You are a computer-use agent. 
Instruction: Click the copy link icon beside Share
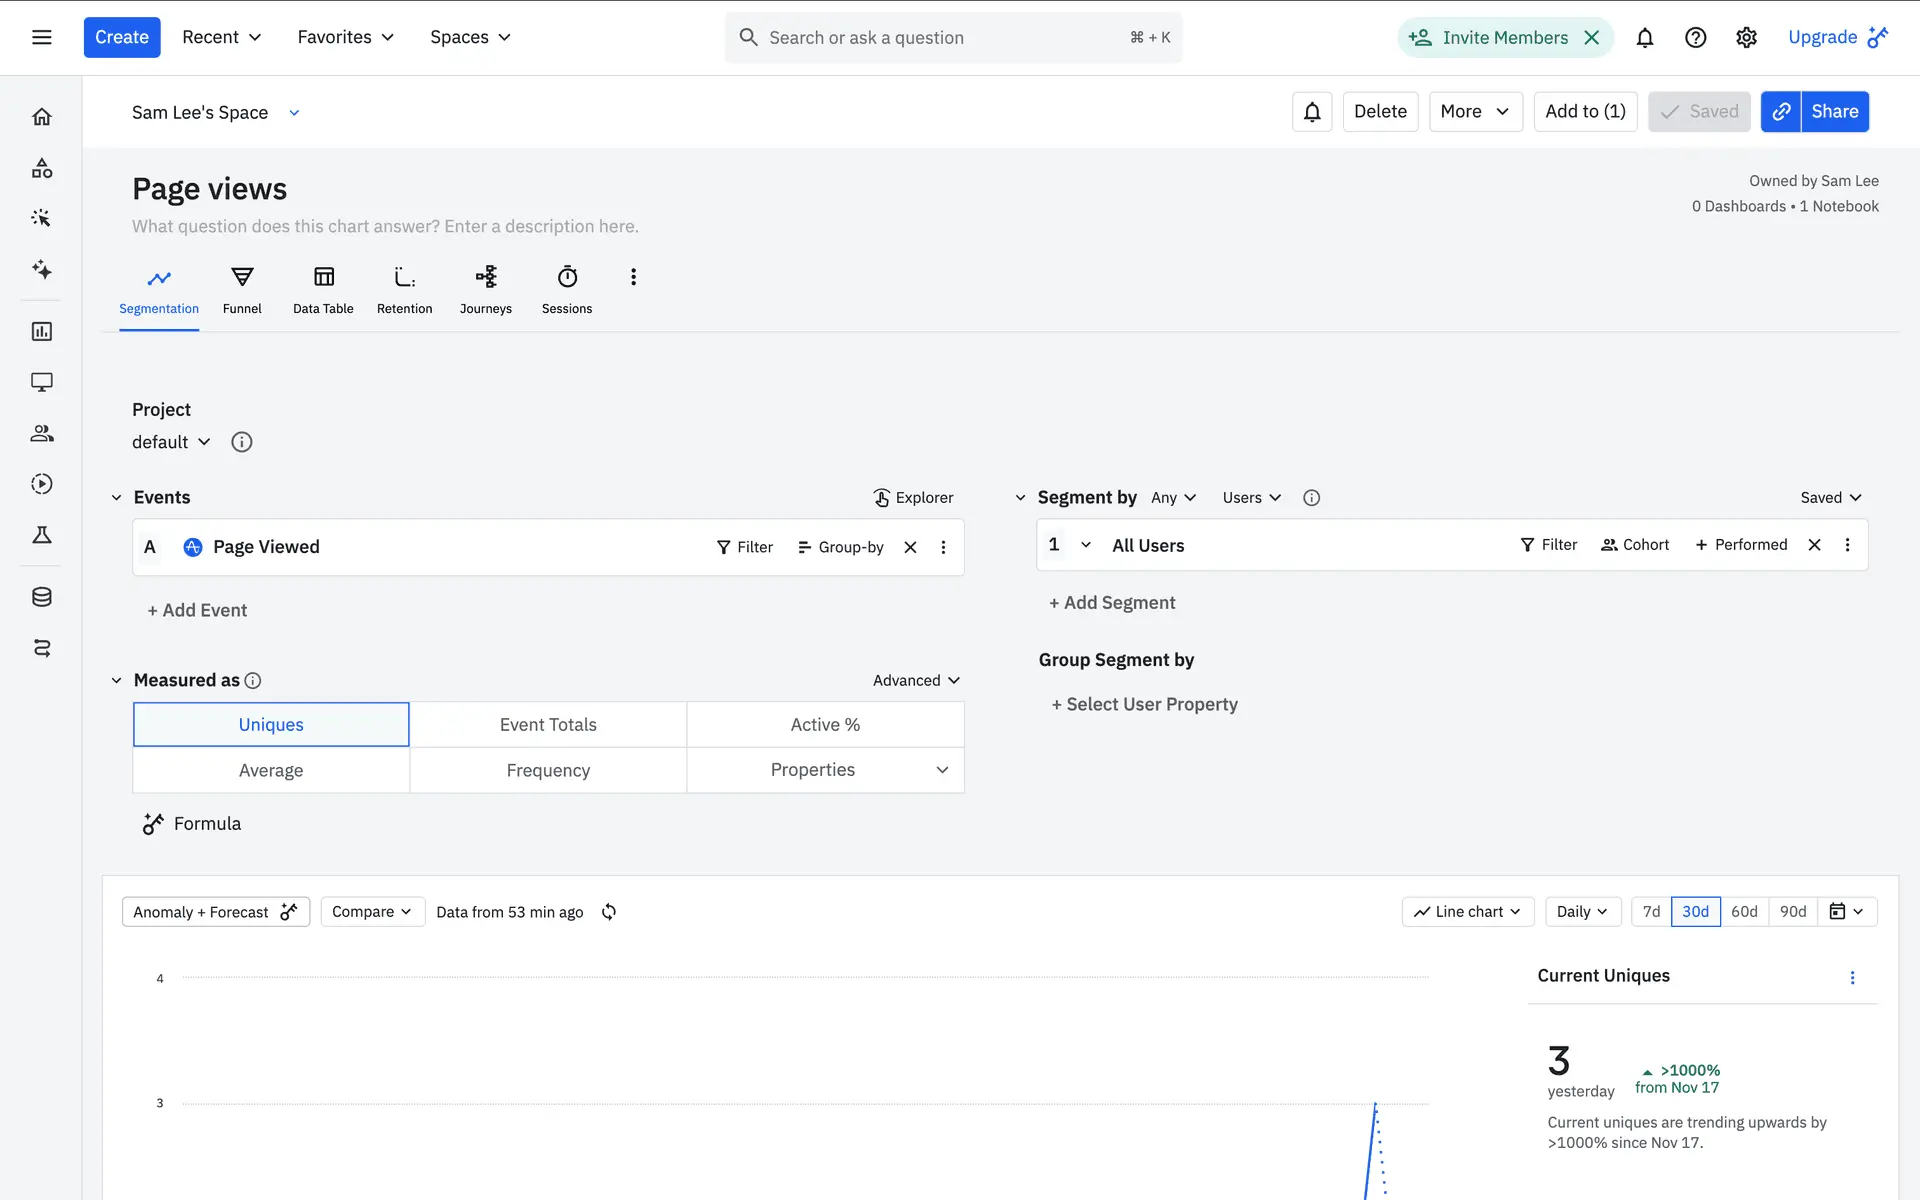point(1781,112)
